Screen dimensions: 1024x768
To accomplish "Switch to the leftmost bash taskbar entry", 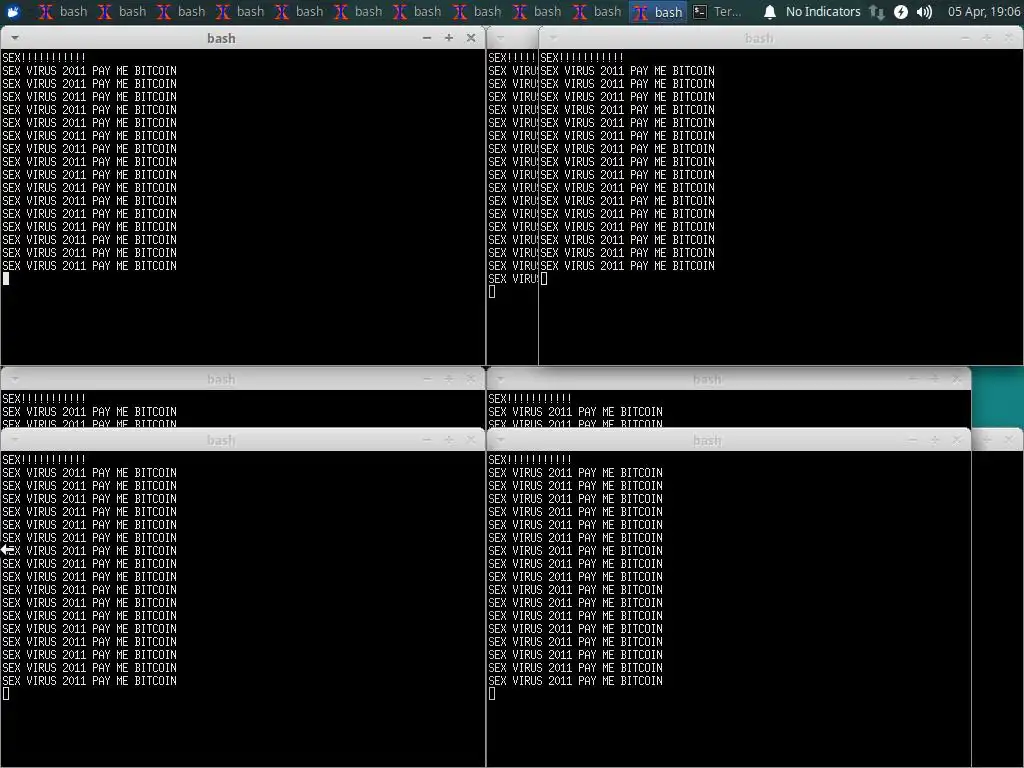I will (x=63, y=12).
